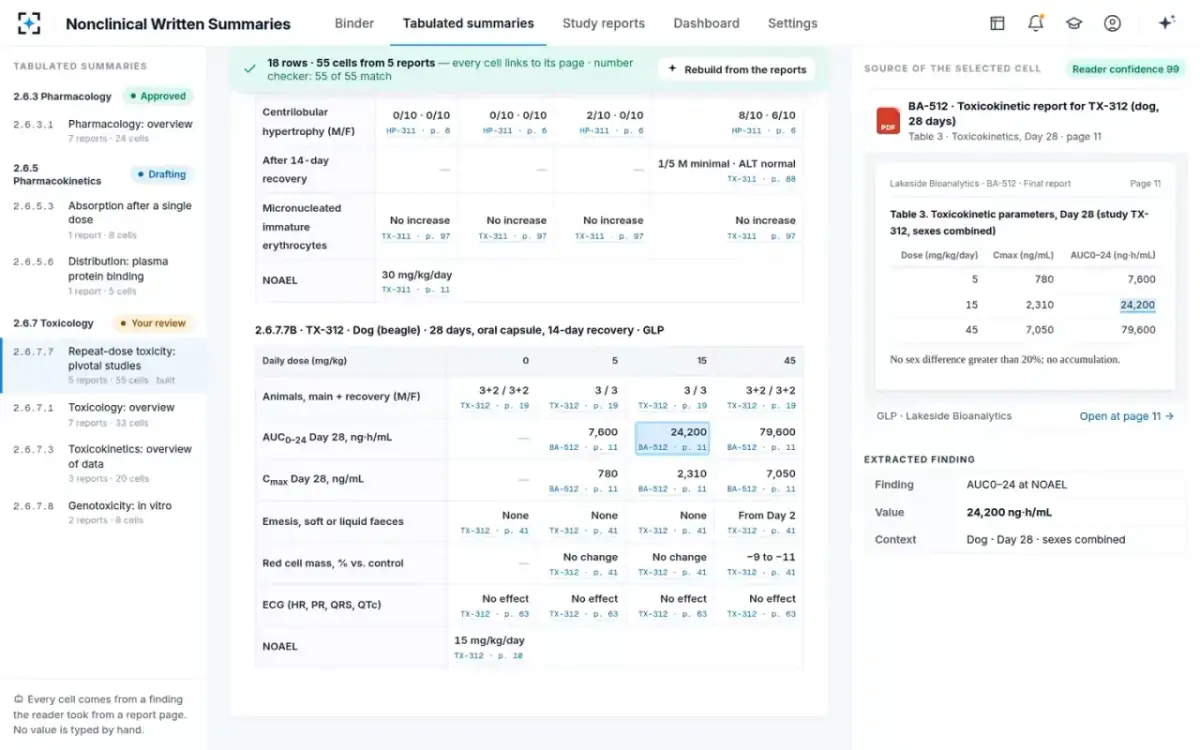The width and height of the screenshot is (1200, 750).
Task: Select the 2,310 Cmax cell
Action: click(x=672, y=480)
